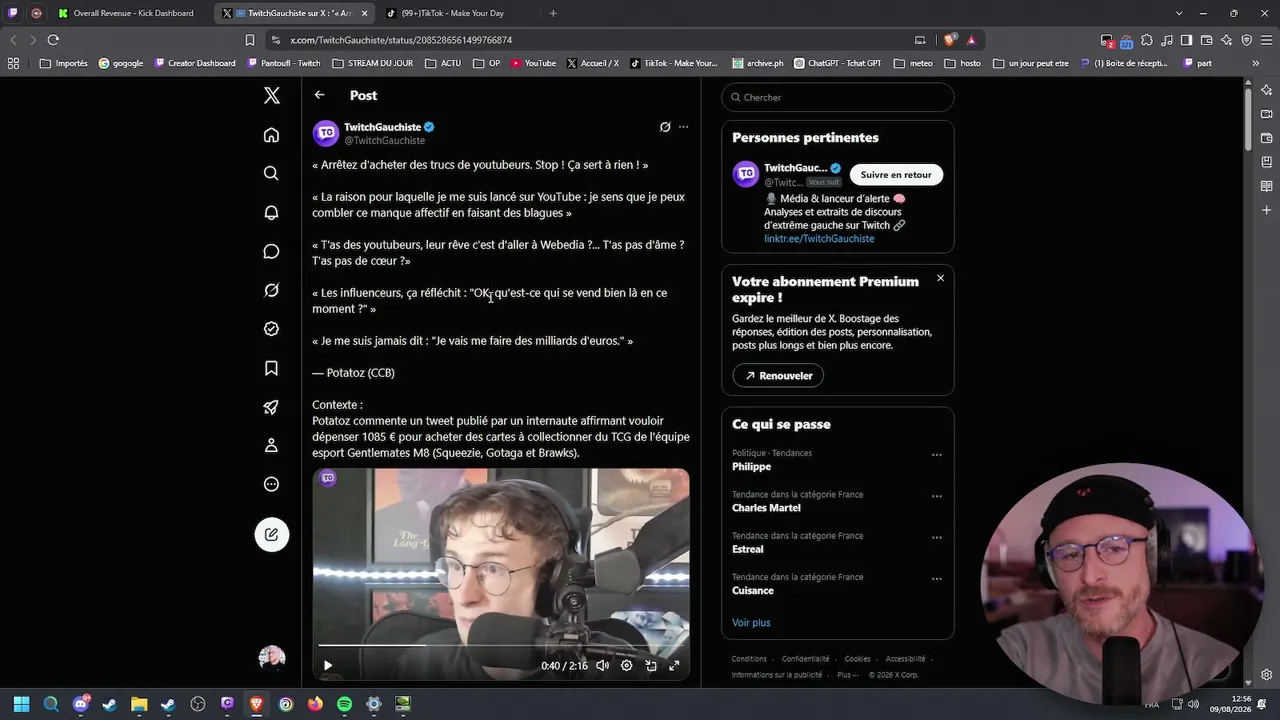Open the post's three-dot more menu
This screenshot has width=1280, height=720.
click(684, 127)
